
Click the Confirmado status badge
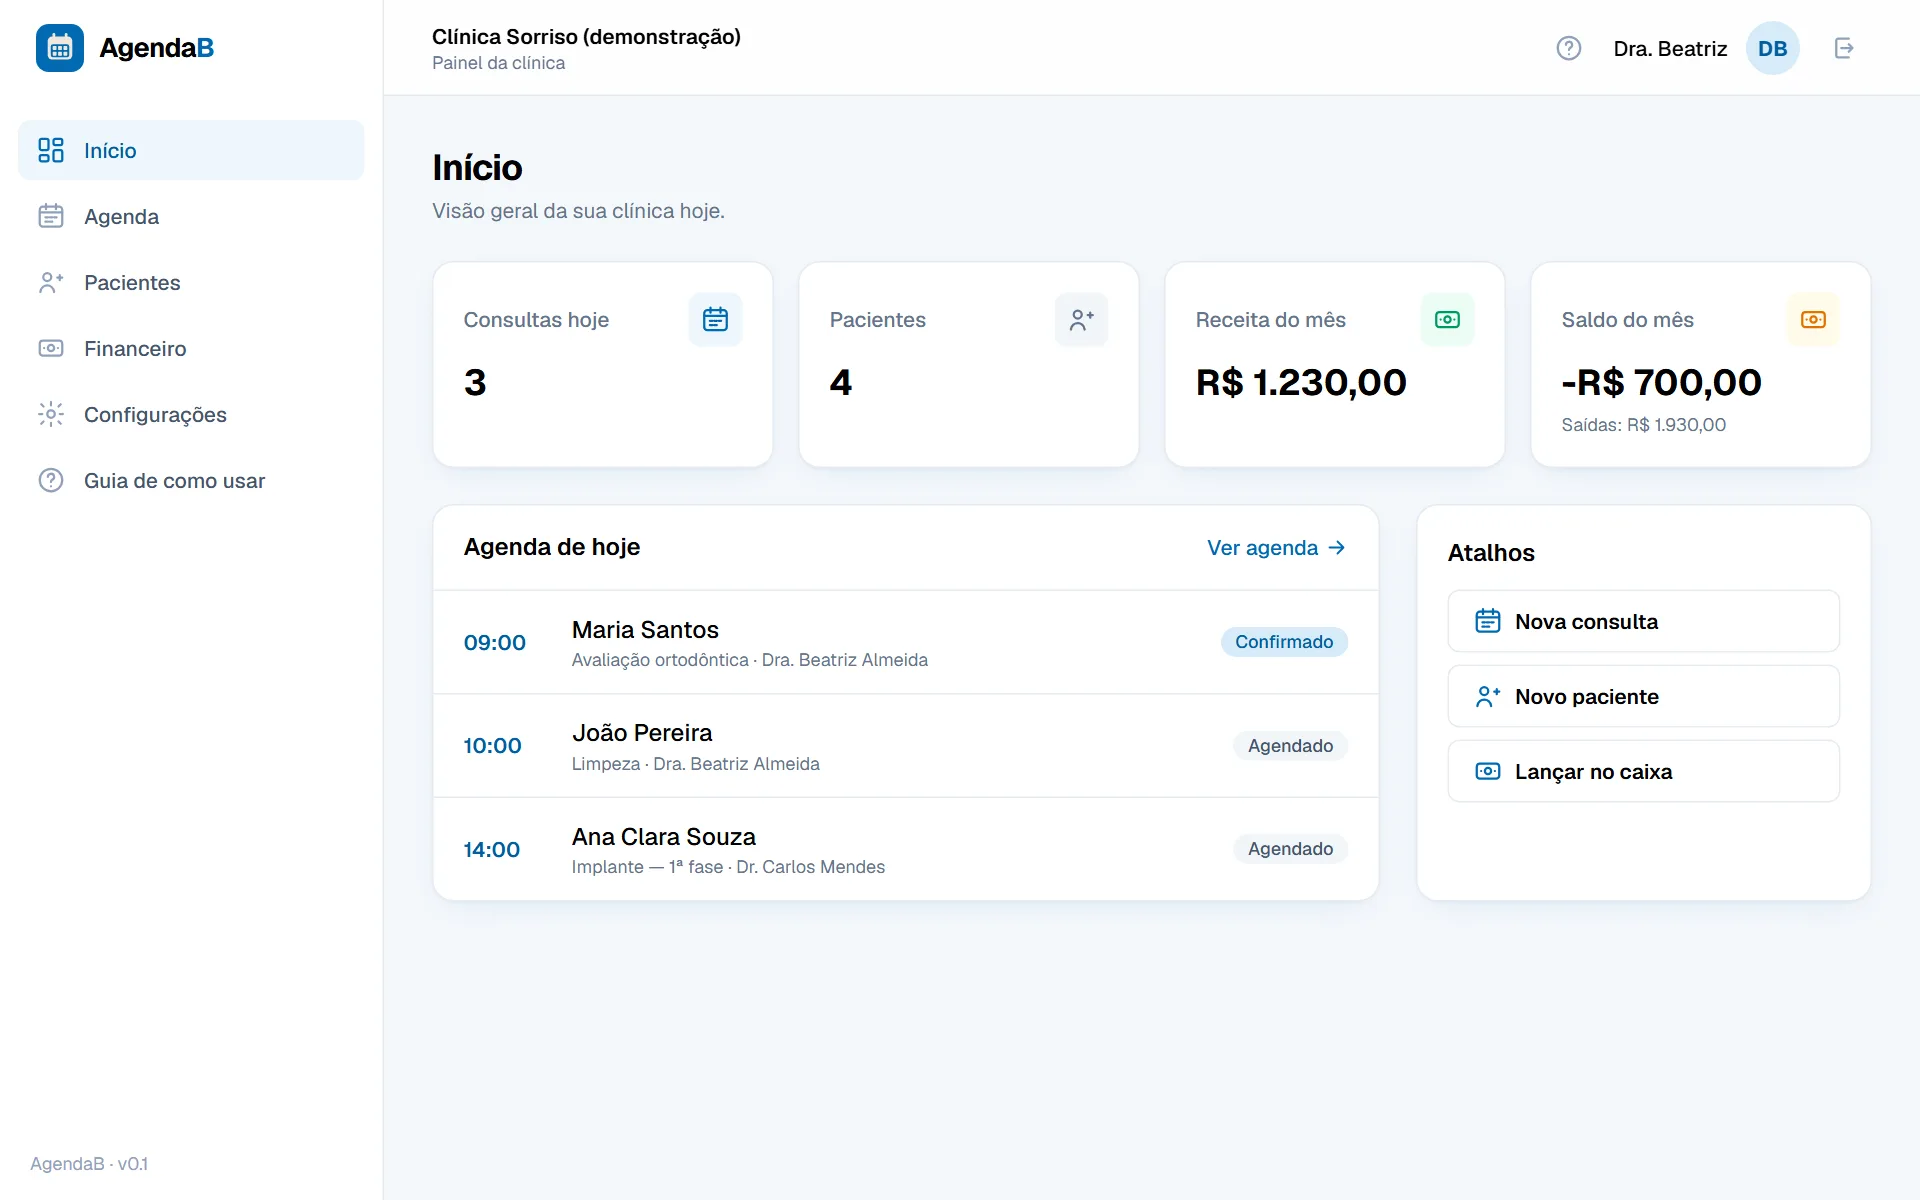coord(1284,642)
